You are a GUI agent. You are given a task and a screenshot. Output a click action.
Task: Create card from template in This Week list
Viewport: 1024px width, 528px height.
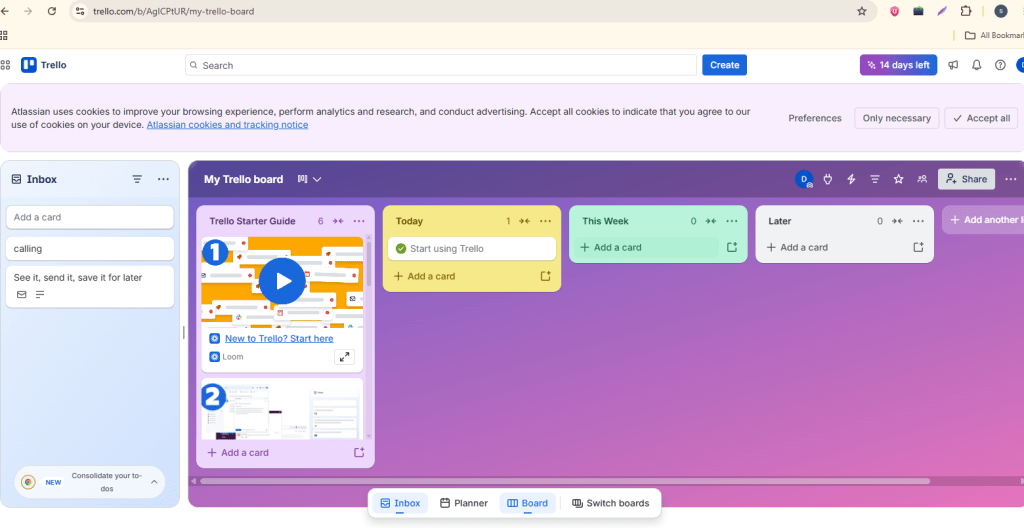point(732,248)
